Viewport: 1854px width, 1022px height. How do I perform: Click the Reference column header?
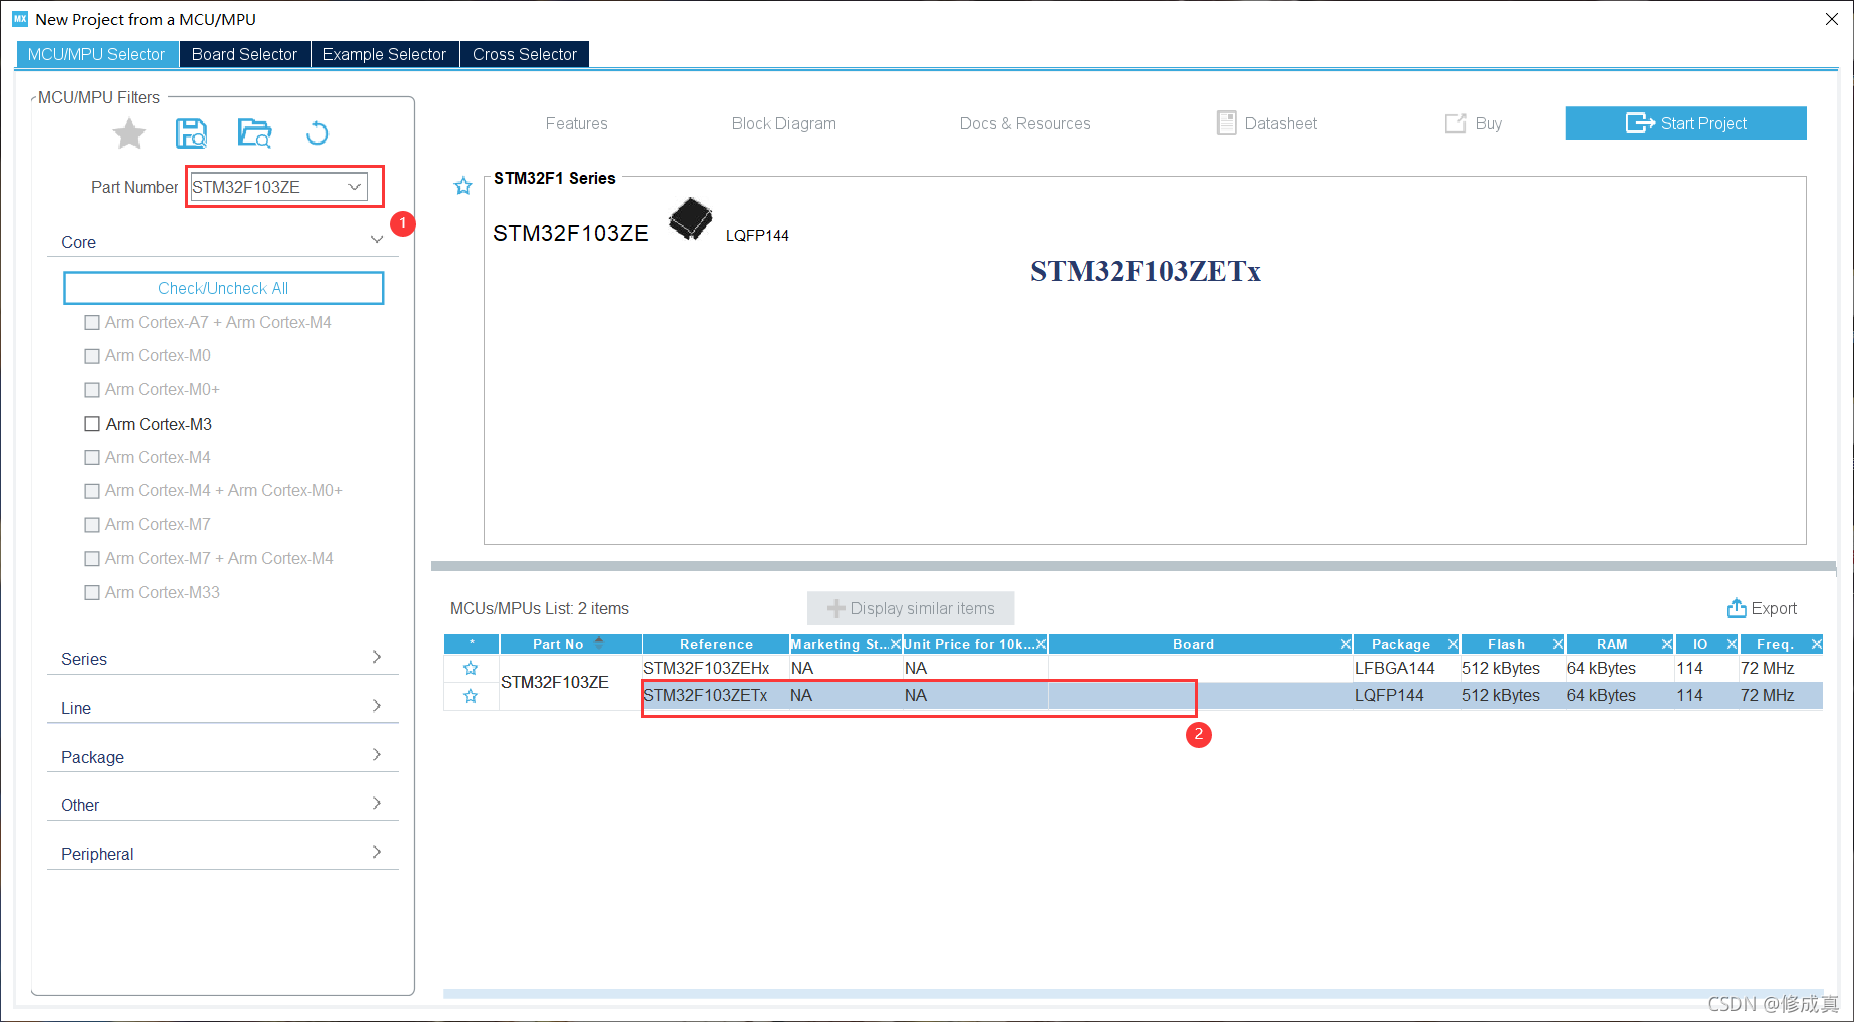tap(716, 644)
